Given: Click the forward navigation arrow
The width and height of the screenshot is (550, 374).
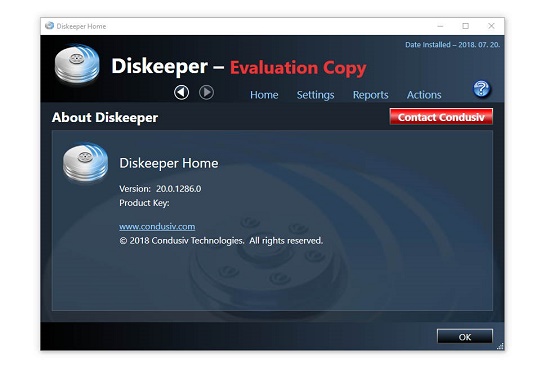Looking at the screenshot, I should click(x=206, y=93).
